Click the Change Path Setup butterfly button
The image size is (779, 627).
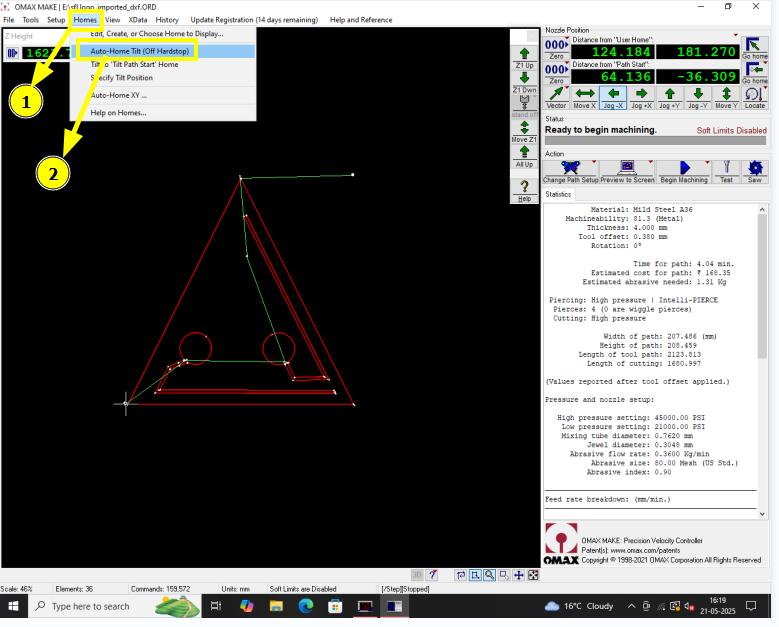tap(570, 172)
